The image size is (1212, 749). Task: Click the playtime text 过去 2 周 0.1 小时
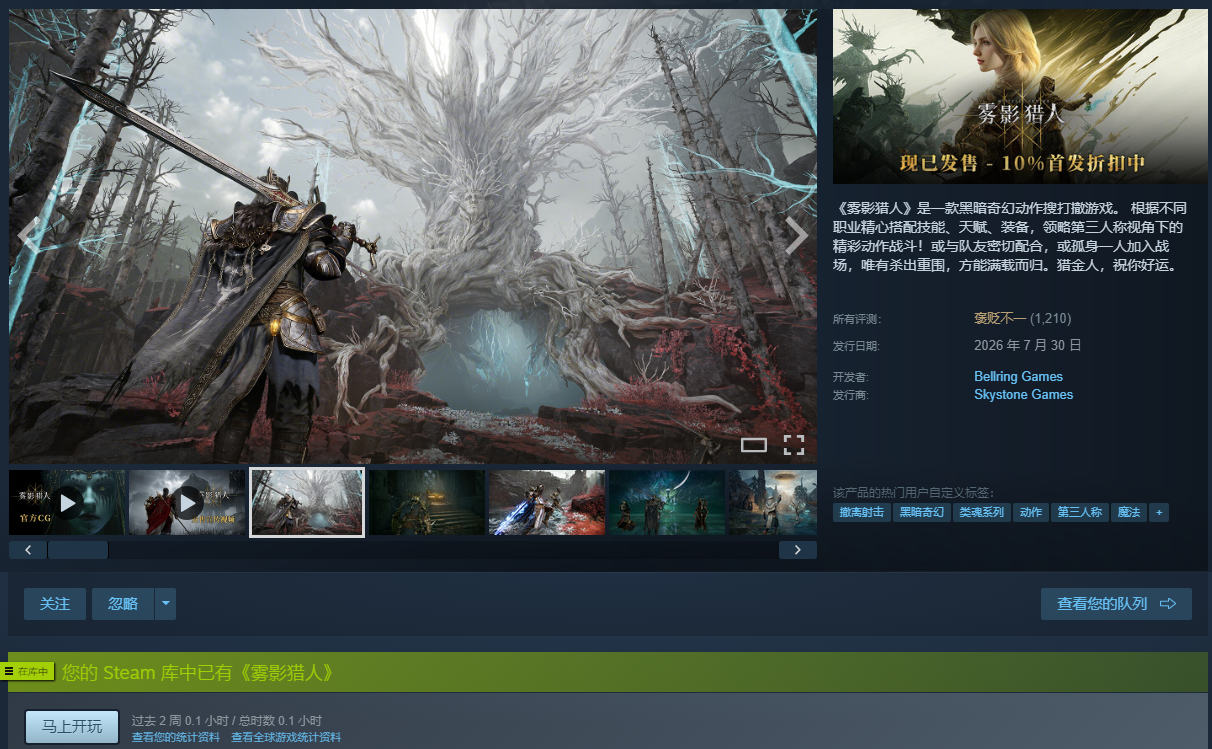coord(183,721)
